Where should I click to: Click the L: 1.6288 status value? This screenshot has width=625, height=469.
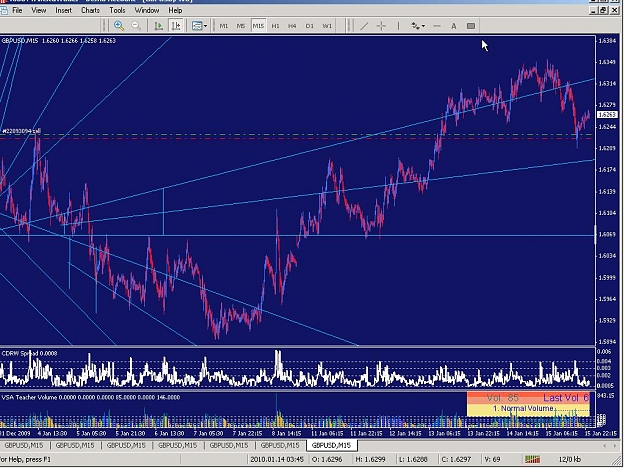coord(413,459)
